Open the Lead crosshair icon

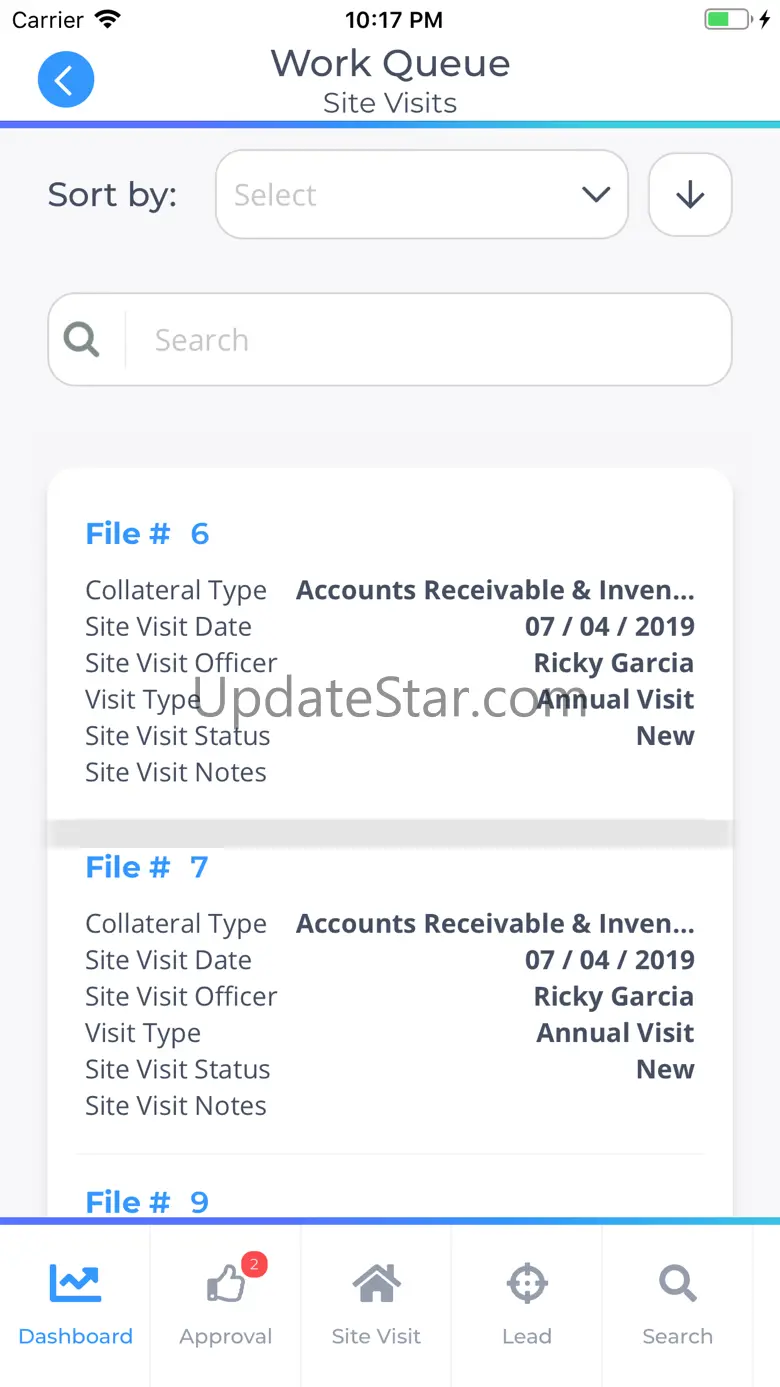click(x=527, y=1283)
